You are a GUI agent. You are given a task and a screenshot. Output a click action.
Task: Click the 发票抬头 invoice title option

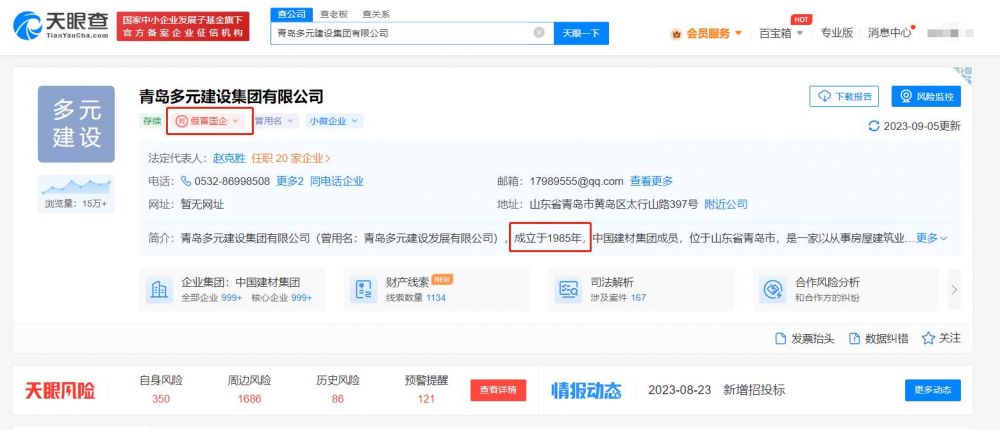[x=805, y=339]
